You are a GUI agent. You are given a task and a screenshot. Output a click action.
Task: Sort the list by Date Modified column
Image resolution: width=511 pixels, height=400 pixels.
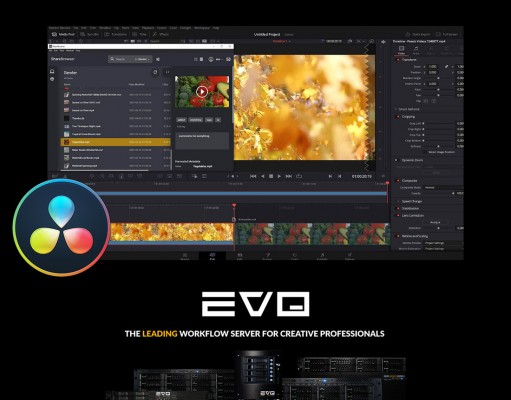[x=136, y=85]
